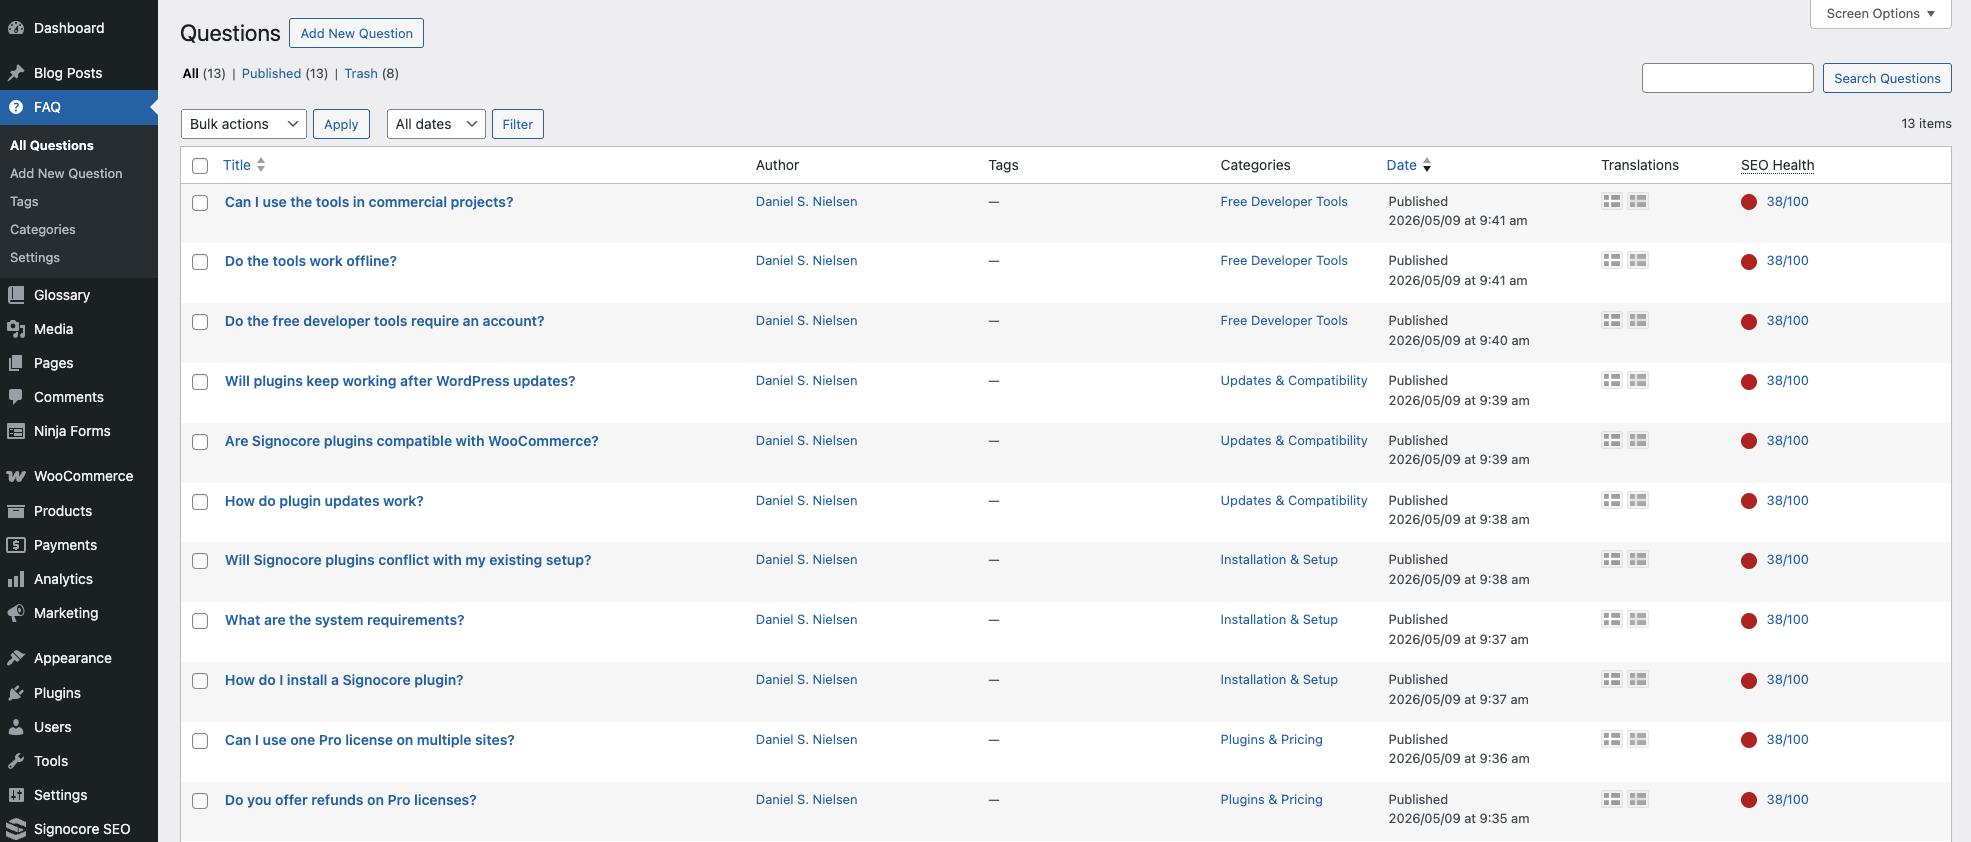This screenshot has height=842, width=1971.
Task: Click first translation icon for 'Can I use the tools in commercial projects?'
Action: 1611,201
